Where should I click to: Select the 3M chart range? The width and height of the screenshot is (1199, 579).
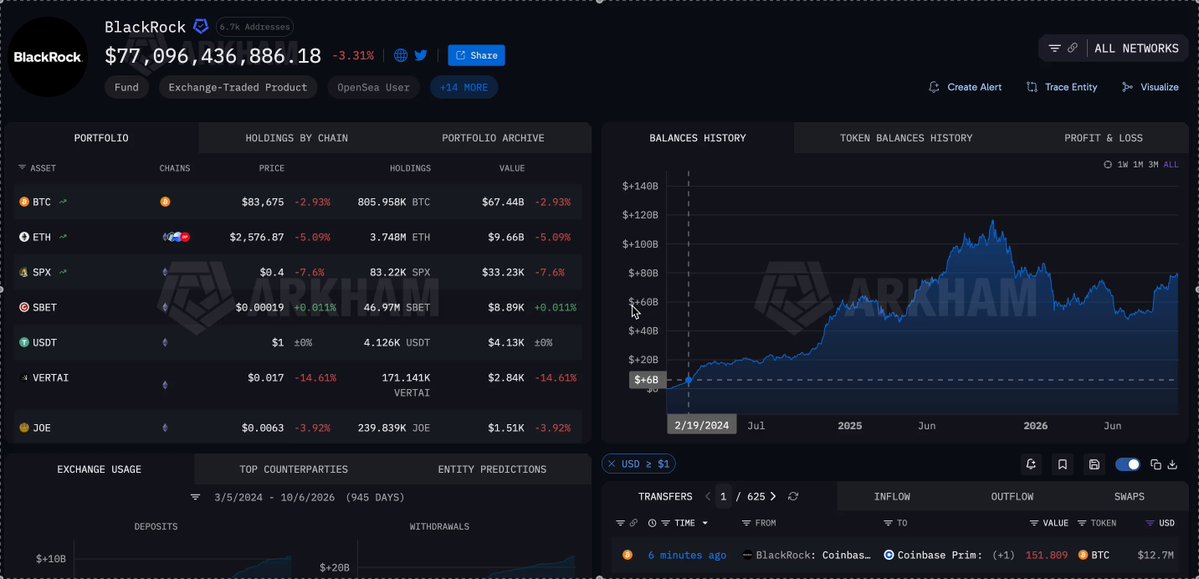[1153, 164]
